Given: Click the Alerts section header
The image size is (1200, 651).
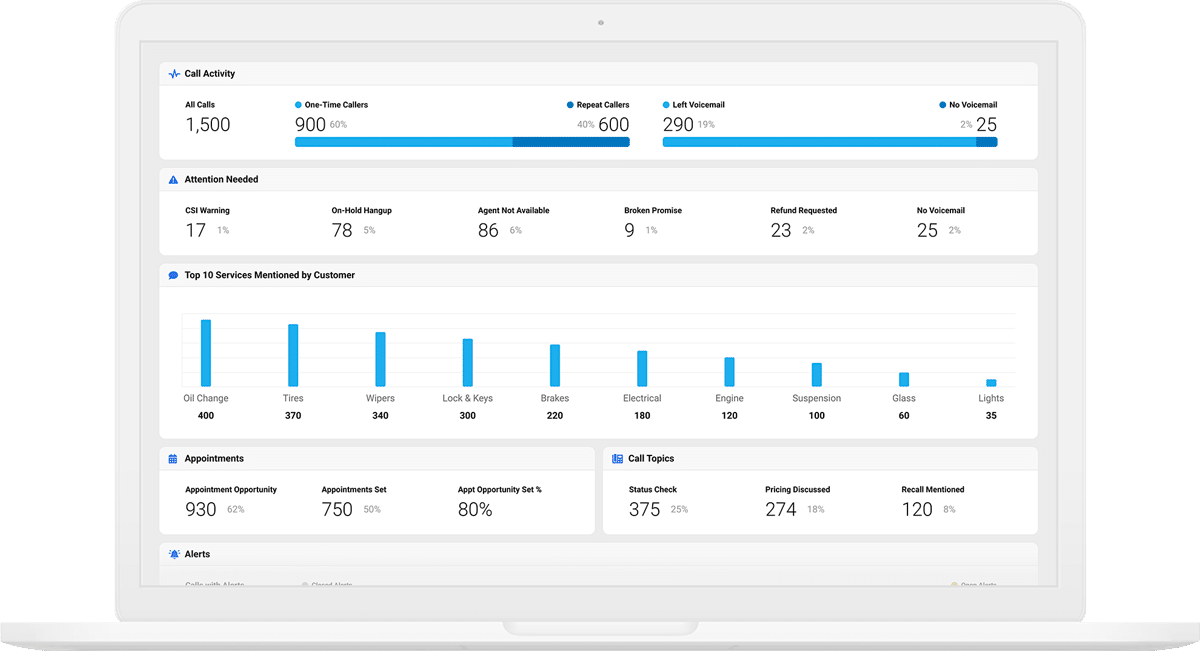Looking at the screenshot, I should pos(197,554).
